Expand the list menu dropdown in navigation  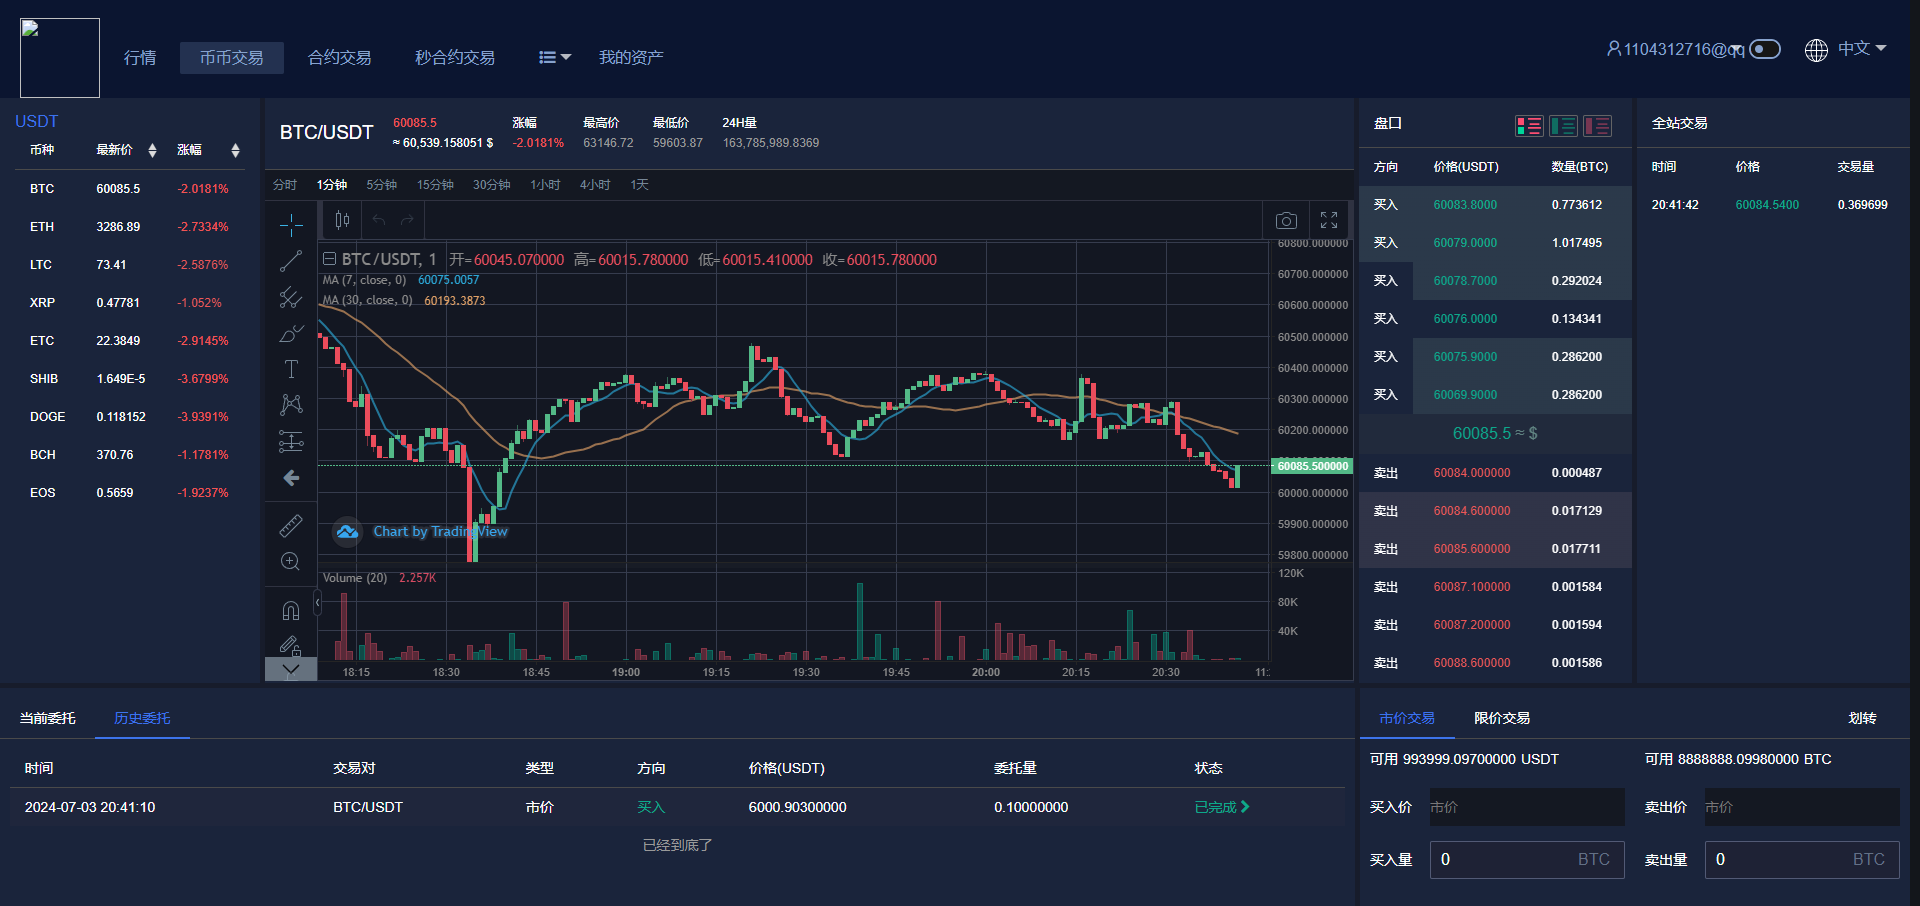(554, 58)
